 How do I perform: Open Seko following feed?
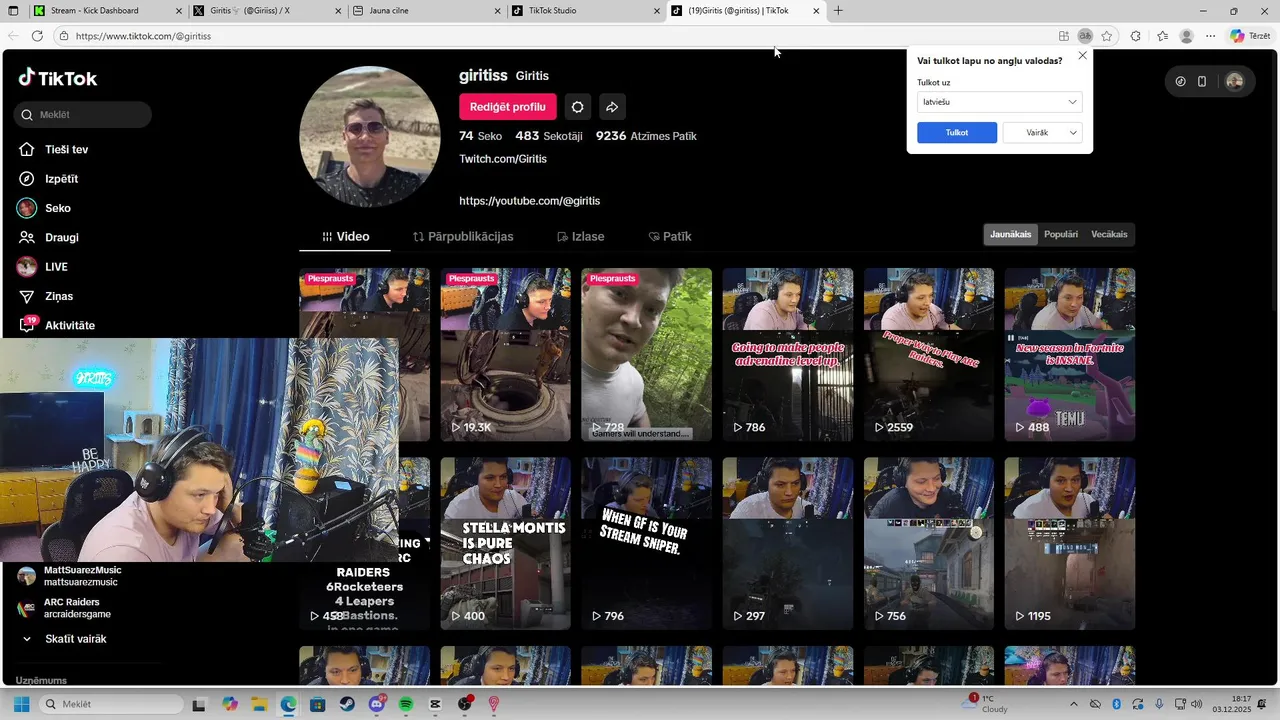44,208
